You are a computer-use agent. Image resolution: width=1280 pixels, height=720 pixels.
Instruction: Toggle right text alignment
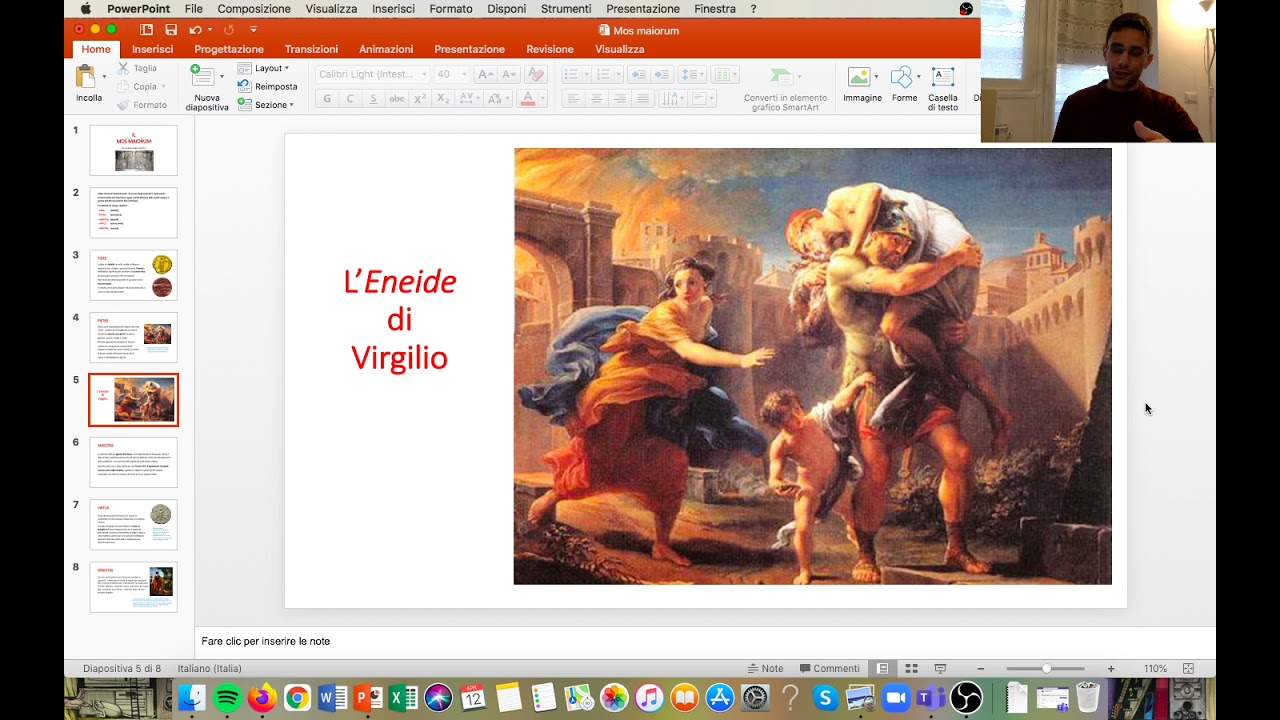(620, 98)
